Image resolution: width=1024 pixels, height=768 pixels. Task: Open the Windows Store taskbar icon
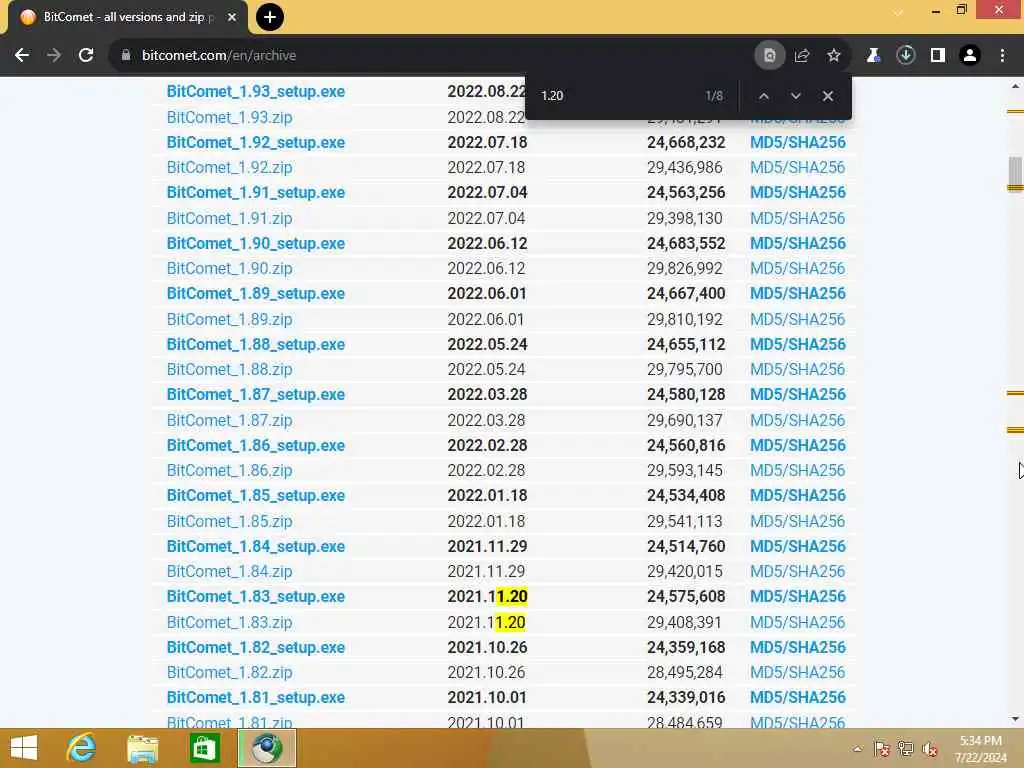[204, 748]
